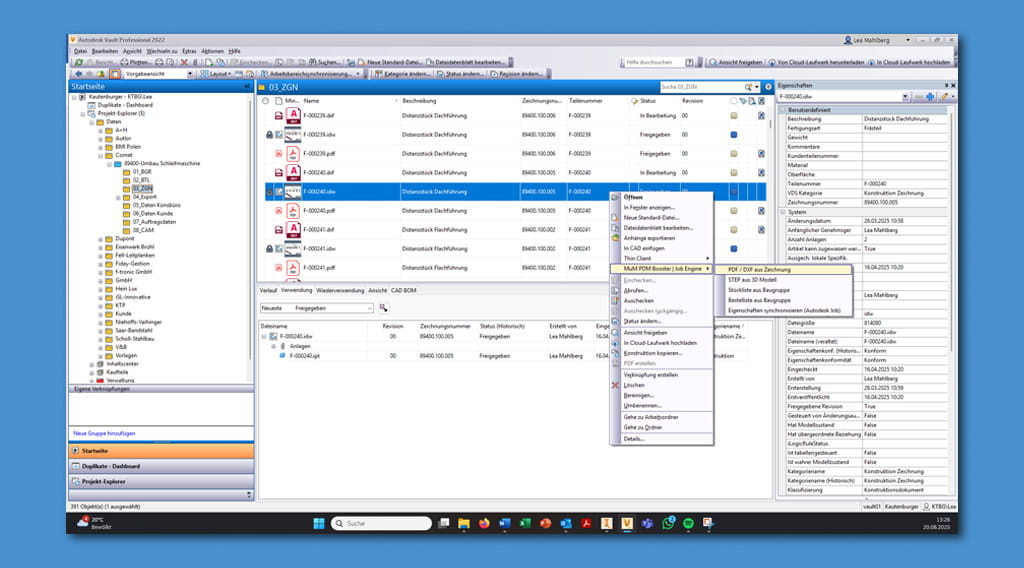Switch to the CAD BOM tab
Viewport: 1024px width, 568px height.
(403, 290)
